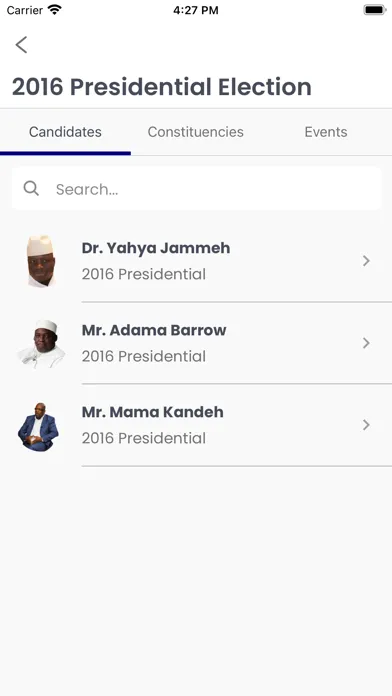This screenshot has height=696, width=392.
Task: Click the search magnifier icon
Action: (31, 189)
